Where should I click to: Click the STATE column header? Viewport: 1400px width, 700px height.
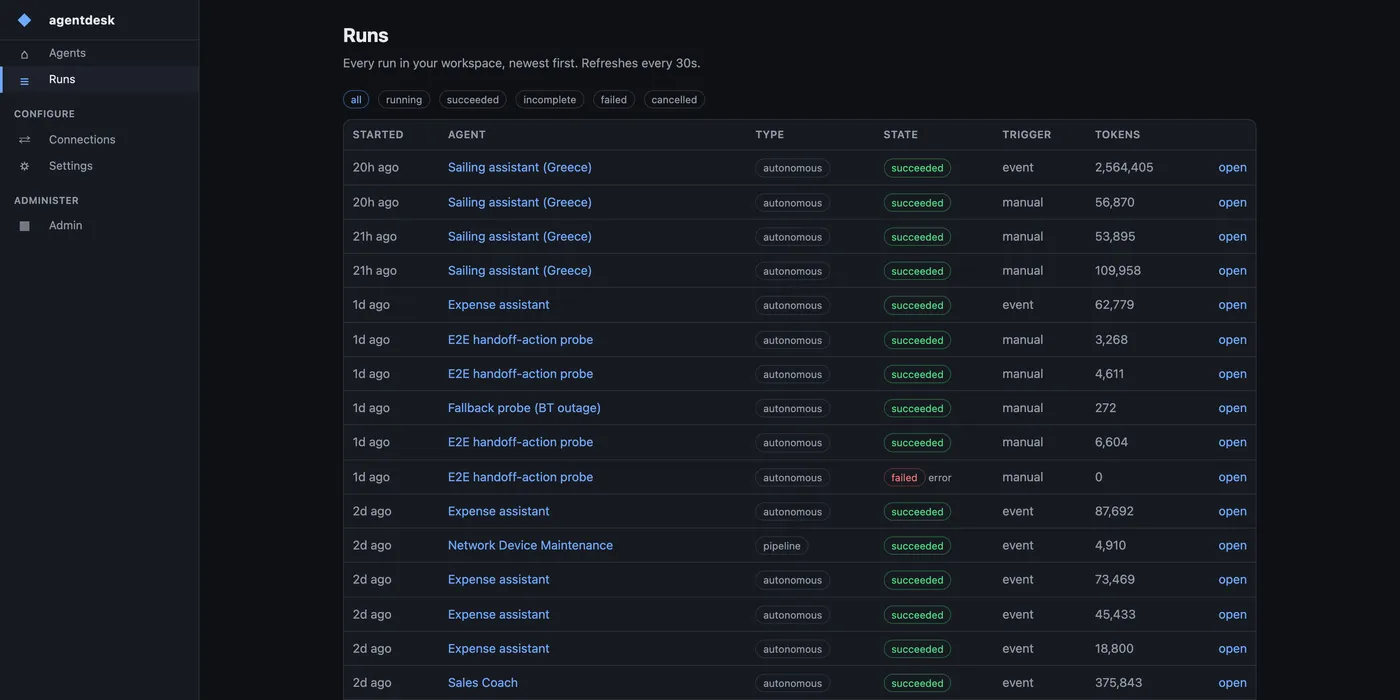coord(901,135)
